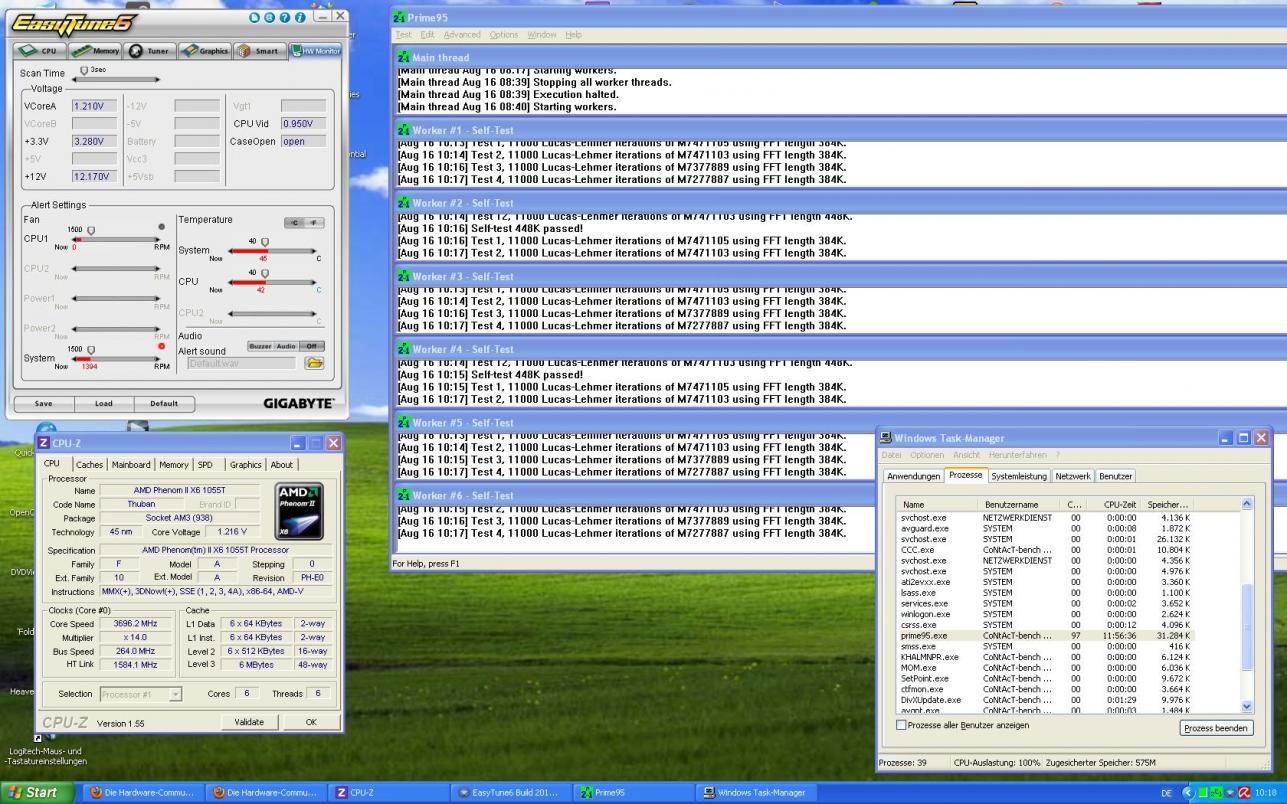Click the CPU-Z title bar icon
The height and width of the screenshot is (804, 1287).
[44, 443]
